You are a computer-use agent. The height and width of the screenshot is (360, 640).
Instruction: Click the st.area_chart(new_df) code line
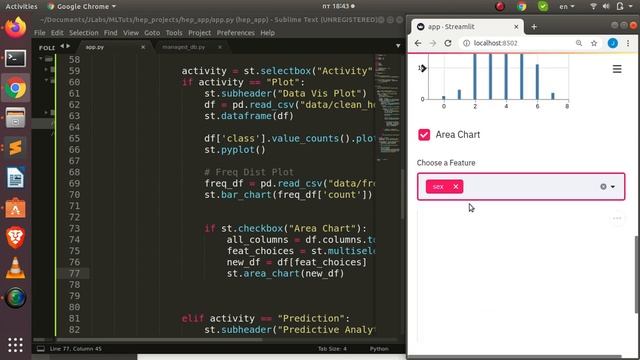[285, 273]
